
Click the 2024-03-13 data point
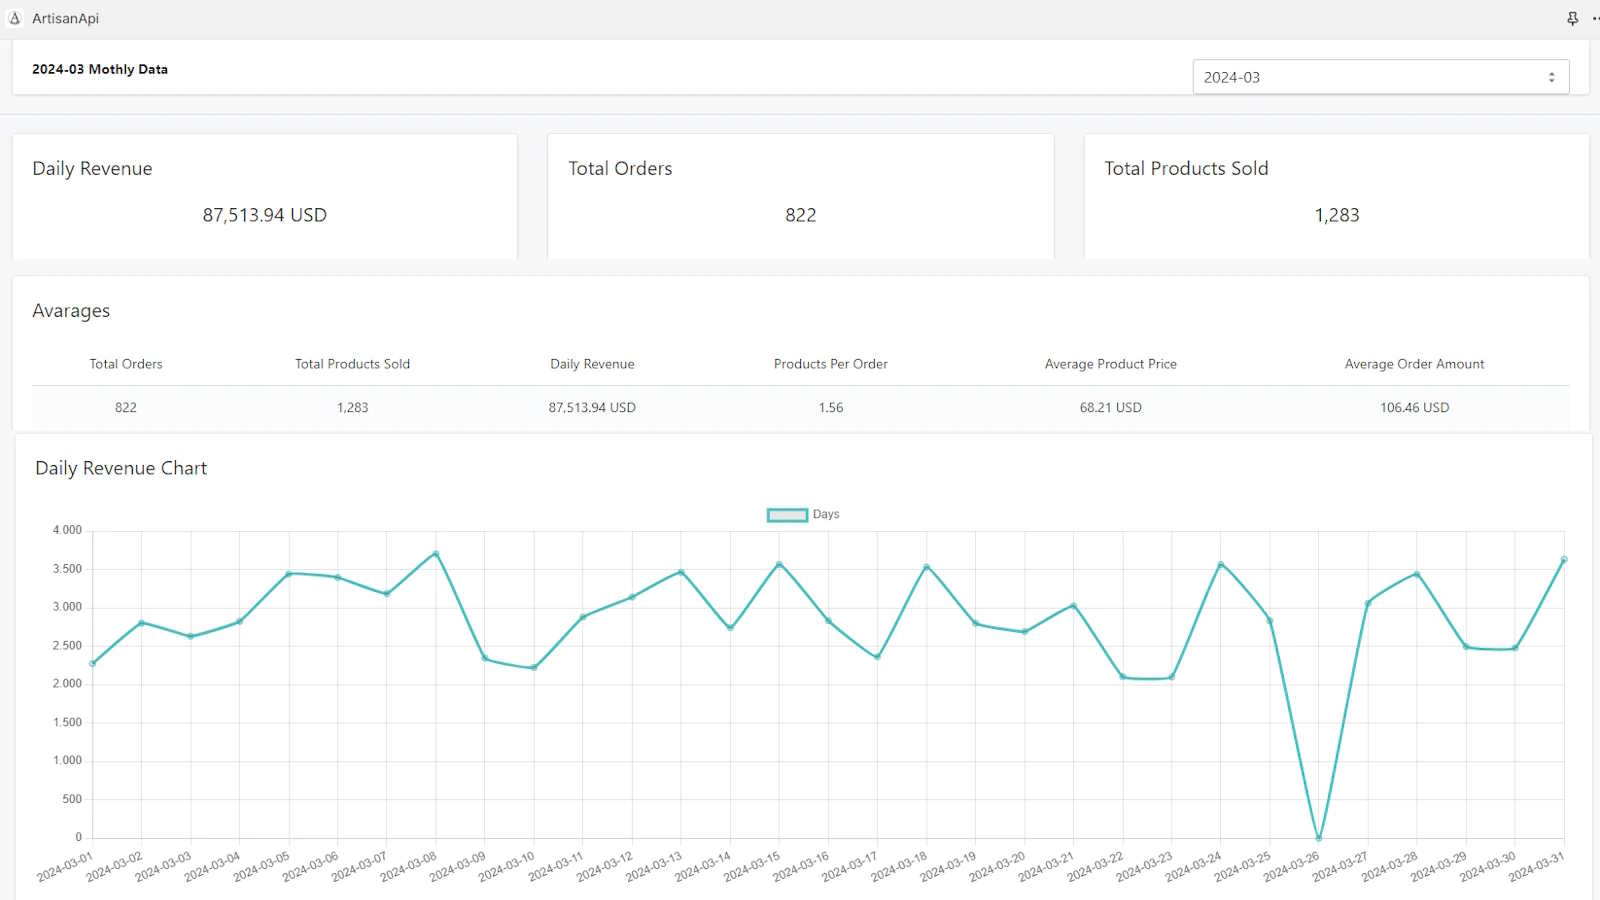(x=681, y=572)
